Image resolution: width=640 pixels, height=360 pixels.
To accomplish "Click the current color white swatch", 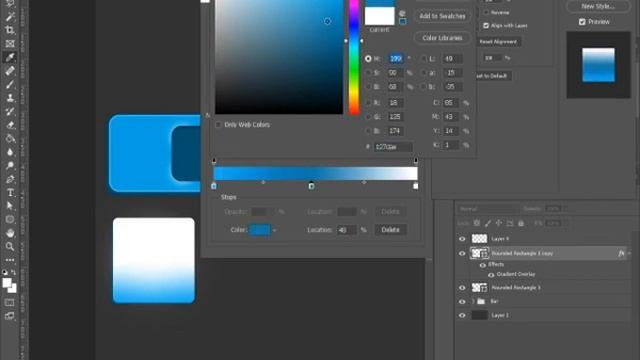I will [380, 16].
